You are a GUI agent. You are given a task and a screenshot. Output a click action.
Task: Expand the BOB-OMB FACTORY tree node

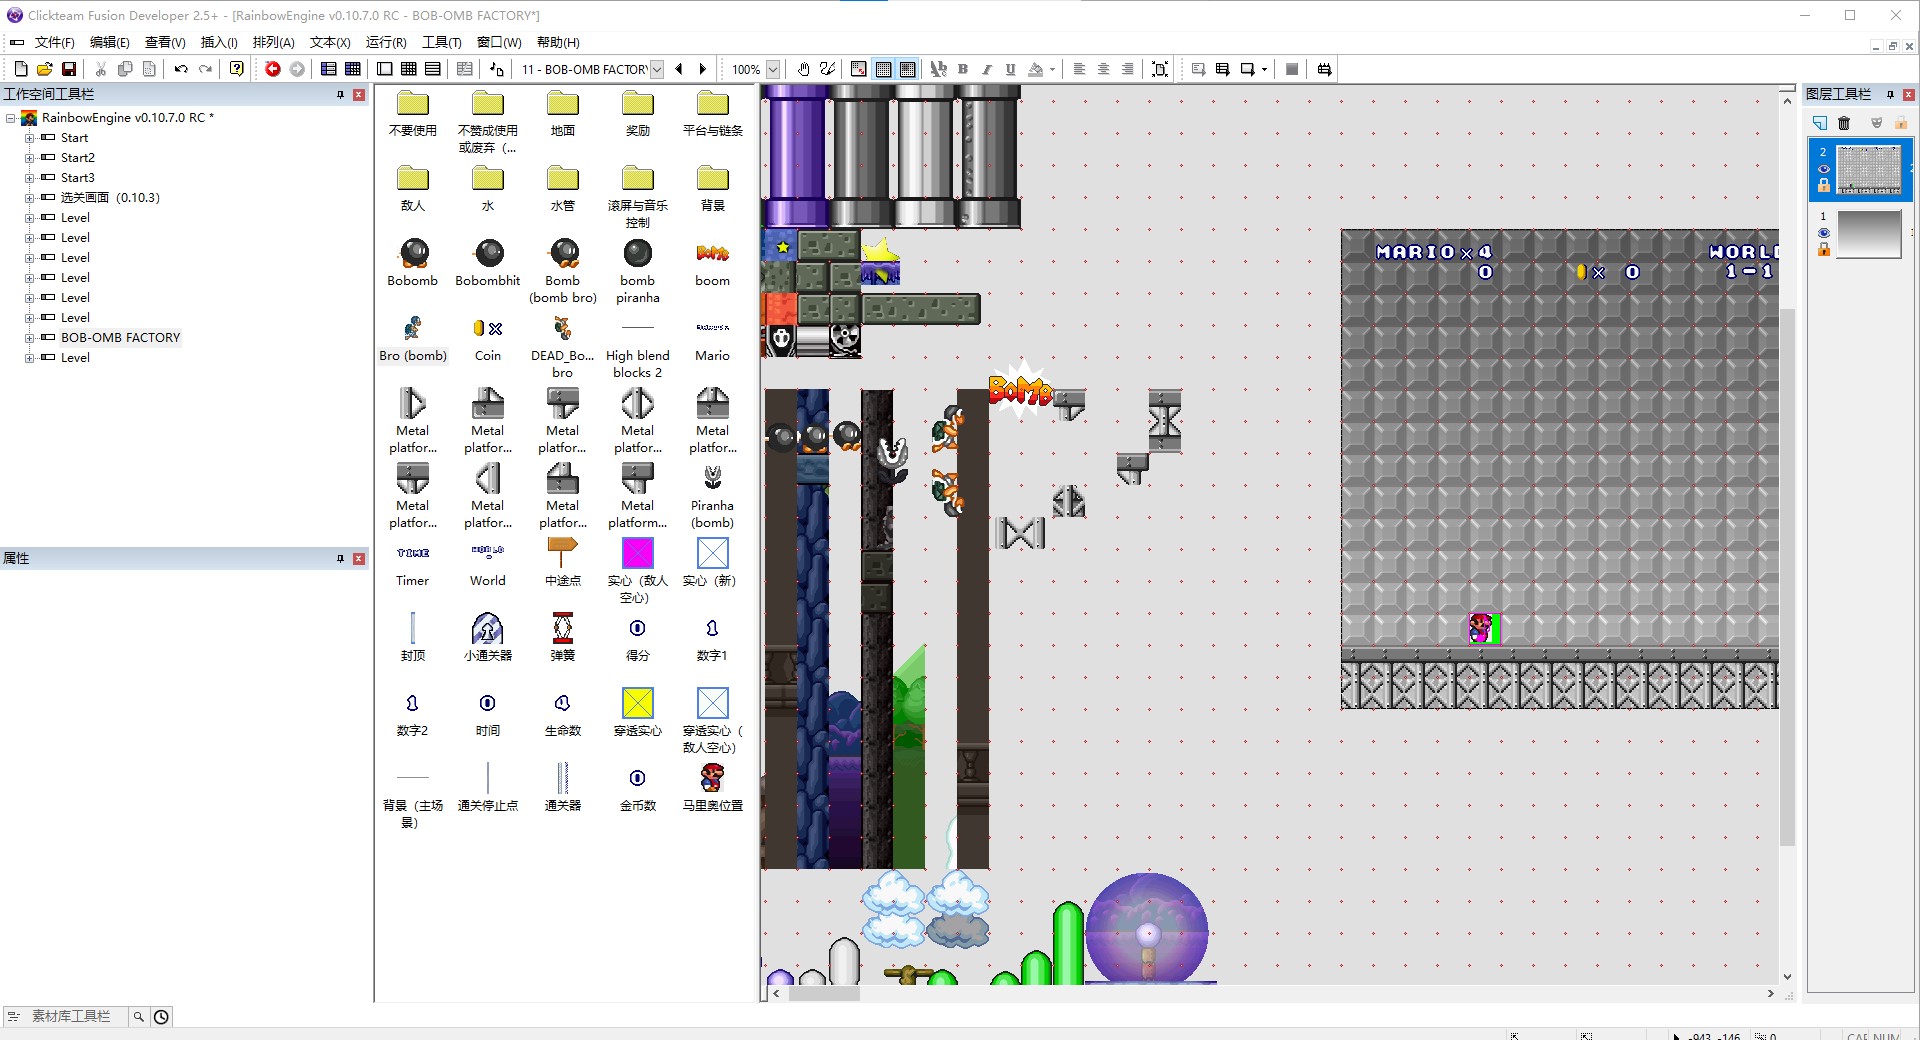click(x=29, y=338)
